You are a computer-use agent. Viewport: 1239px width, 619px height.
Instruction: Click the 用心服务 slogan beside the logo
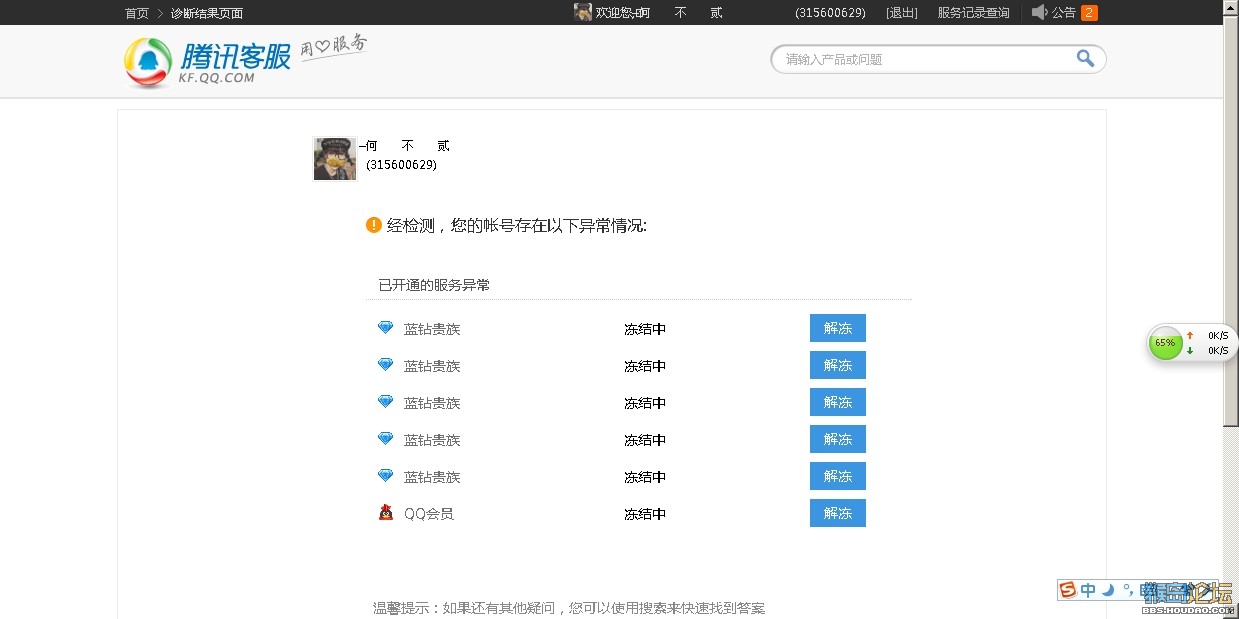click(334, 46)
